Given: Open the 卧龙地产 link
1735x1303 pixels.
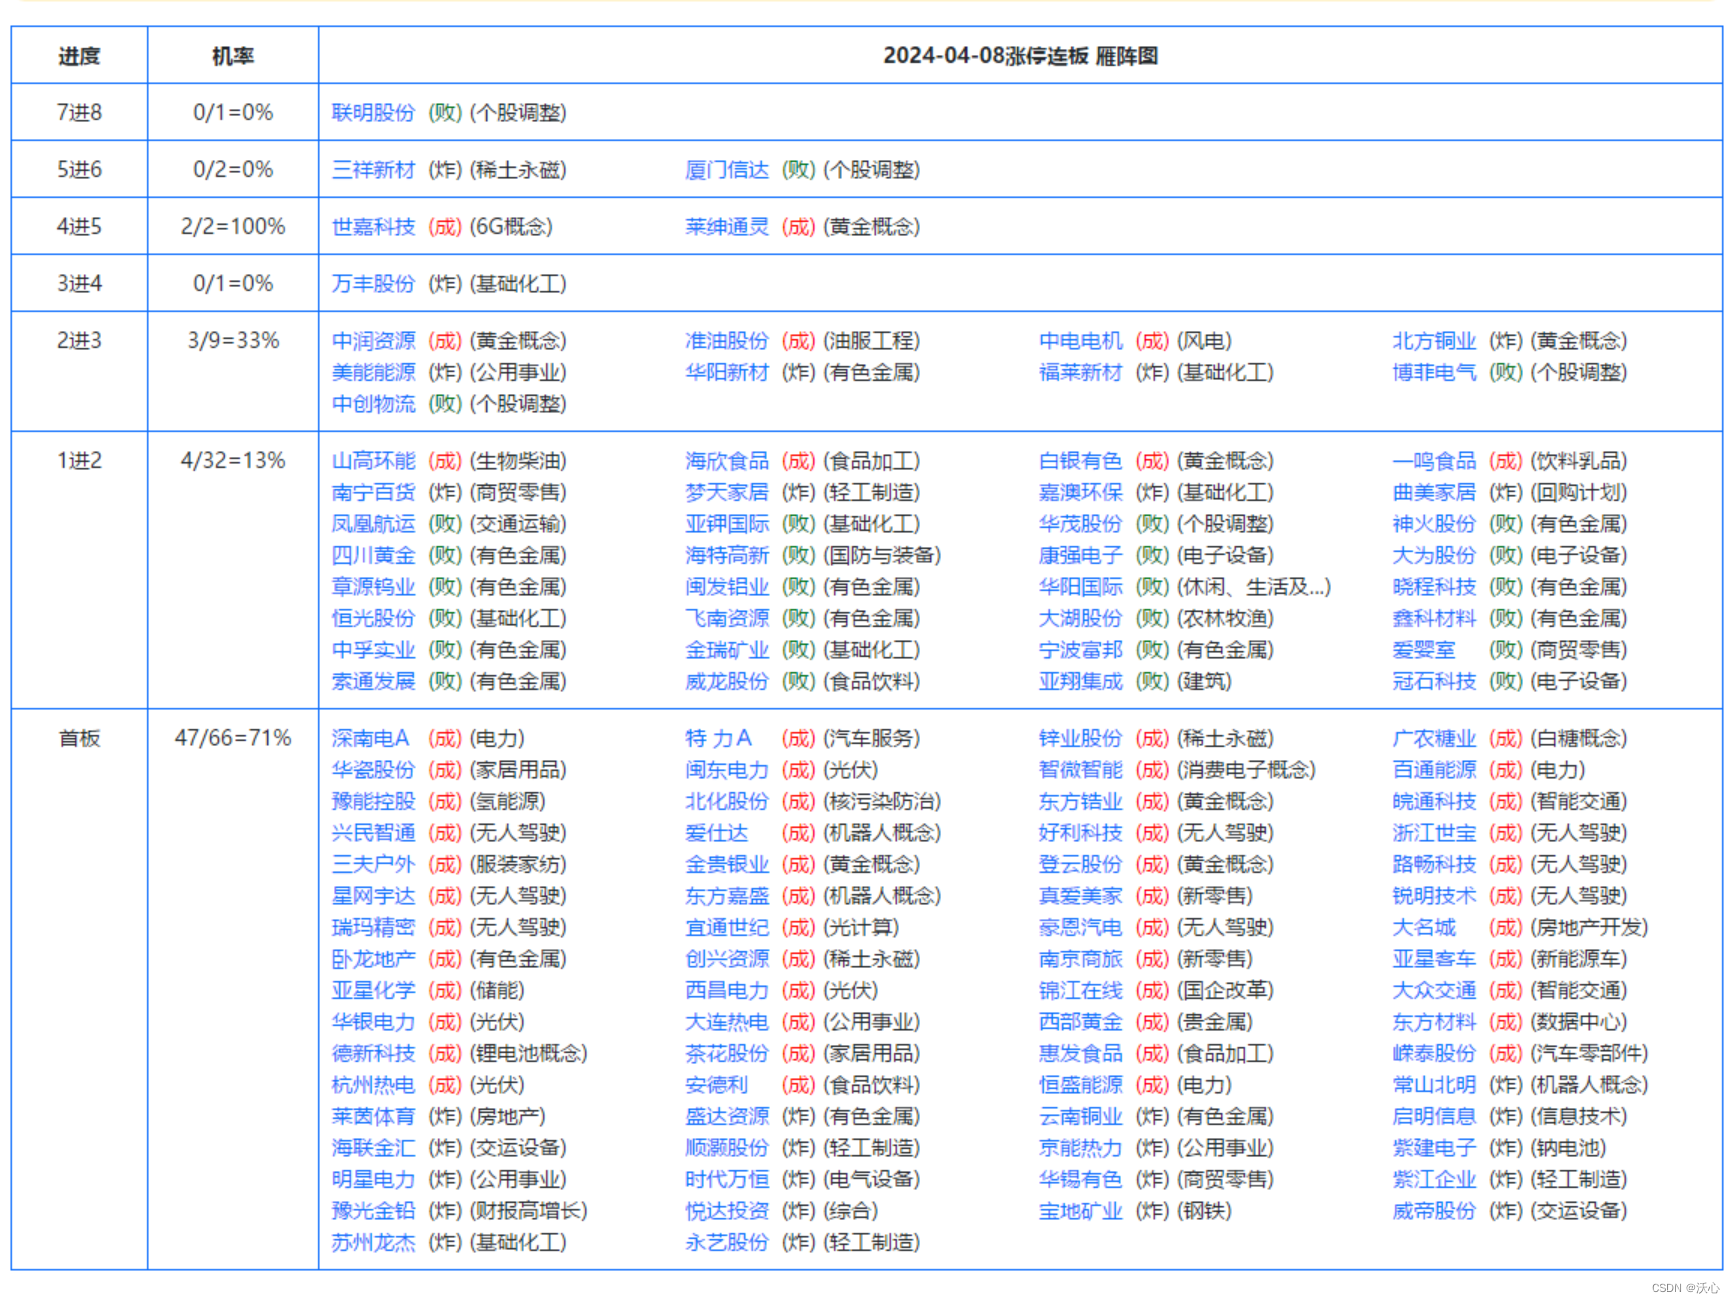Looking at the screenshot, I should click(x=373, y=959).
